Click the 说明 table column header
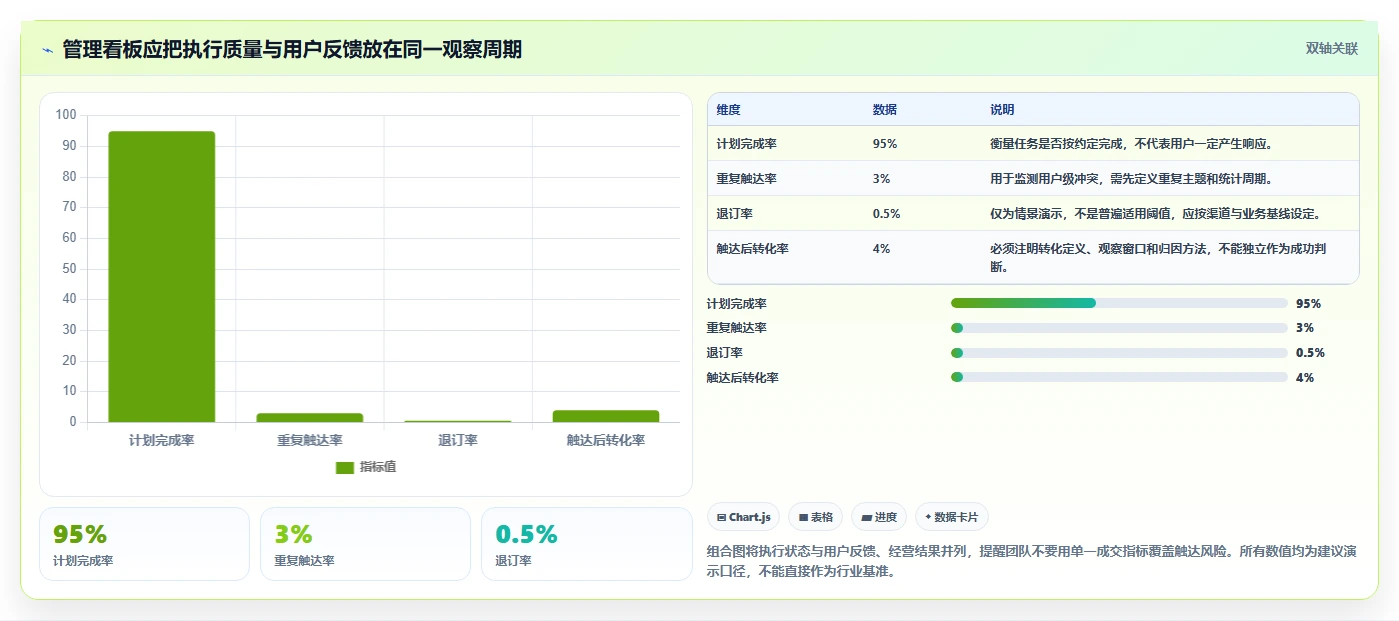 (x=1002, y=110)
